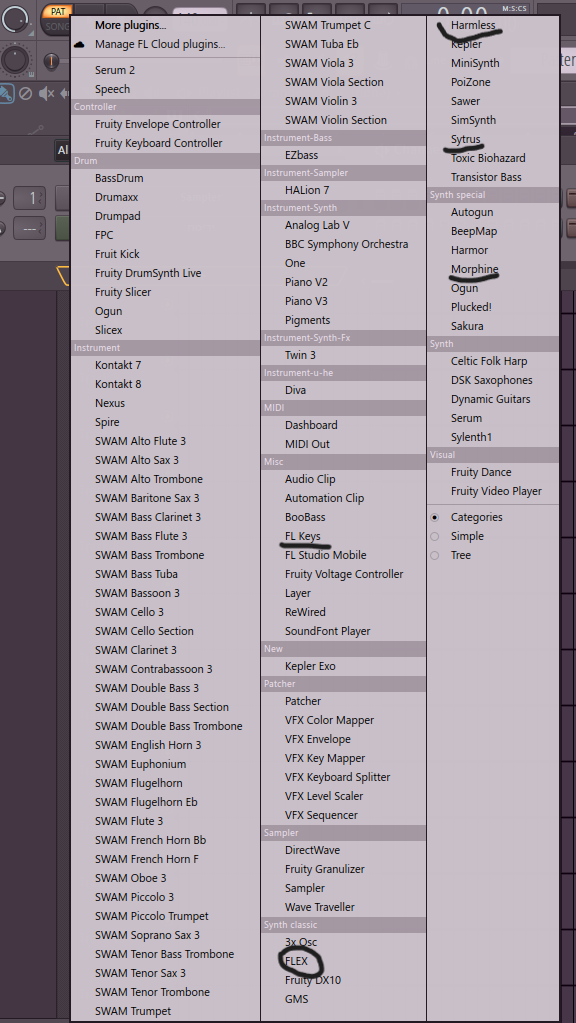The image size is (576, 1023).
Task: Add Audio Clip channel
Action: 310,479
